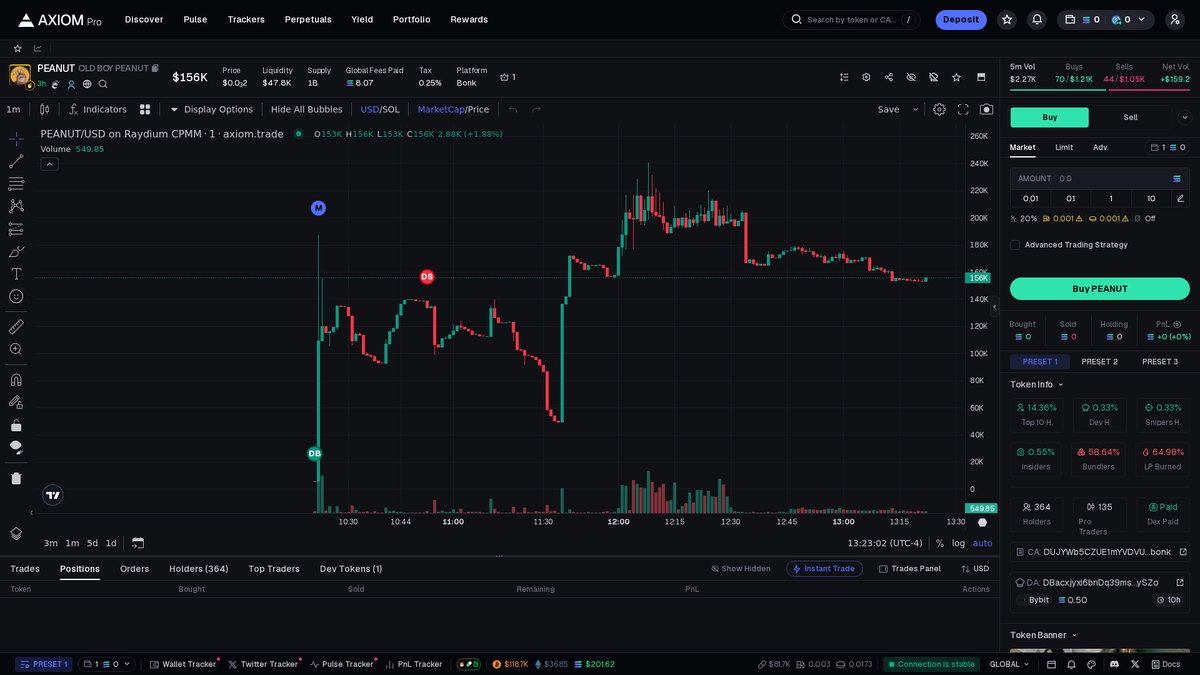Copy the OLD BOY PEANUT token name
Image resolution: width=1200 pixels, height=675 pixels.
[x=155, y=68]
